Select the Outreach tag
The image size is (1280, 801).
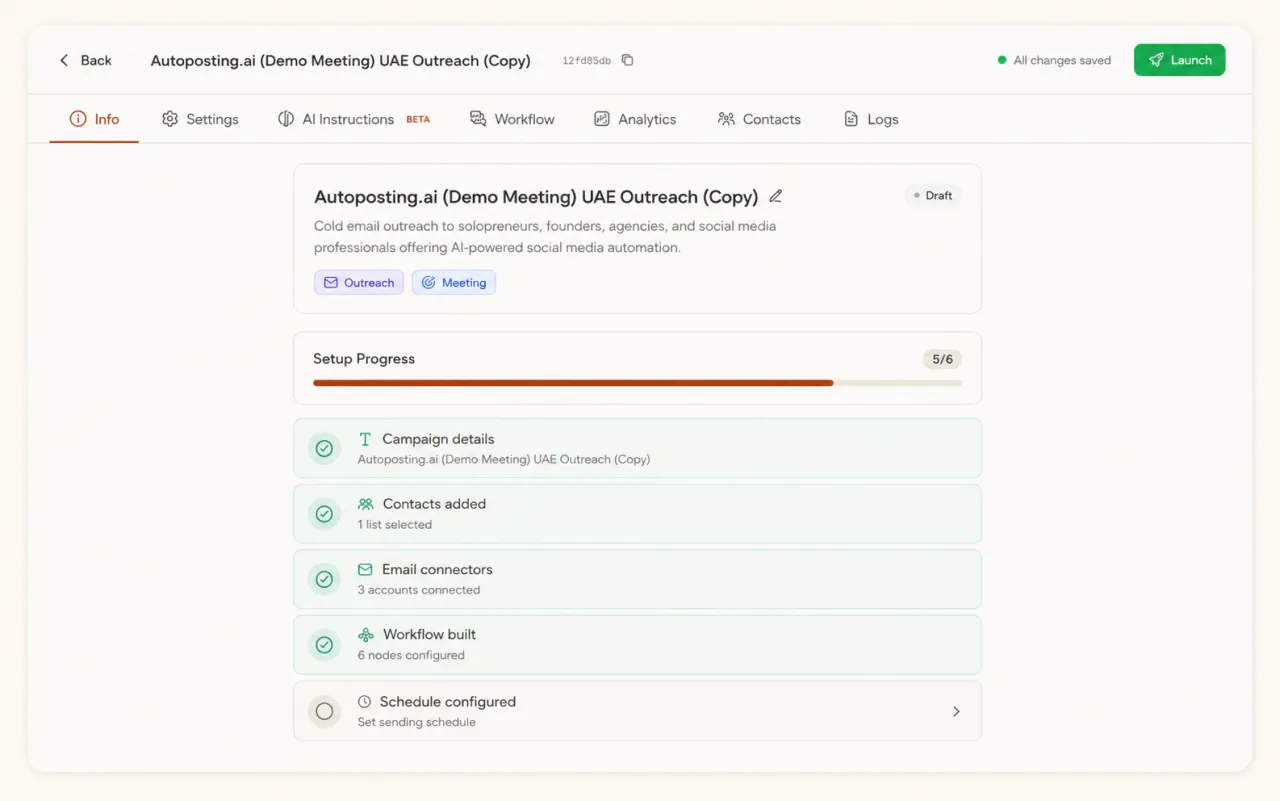tap(359, 283)
